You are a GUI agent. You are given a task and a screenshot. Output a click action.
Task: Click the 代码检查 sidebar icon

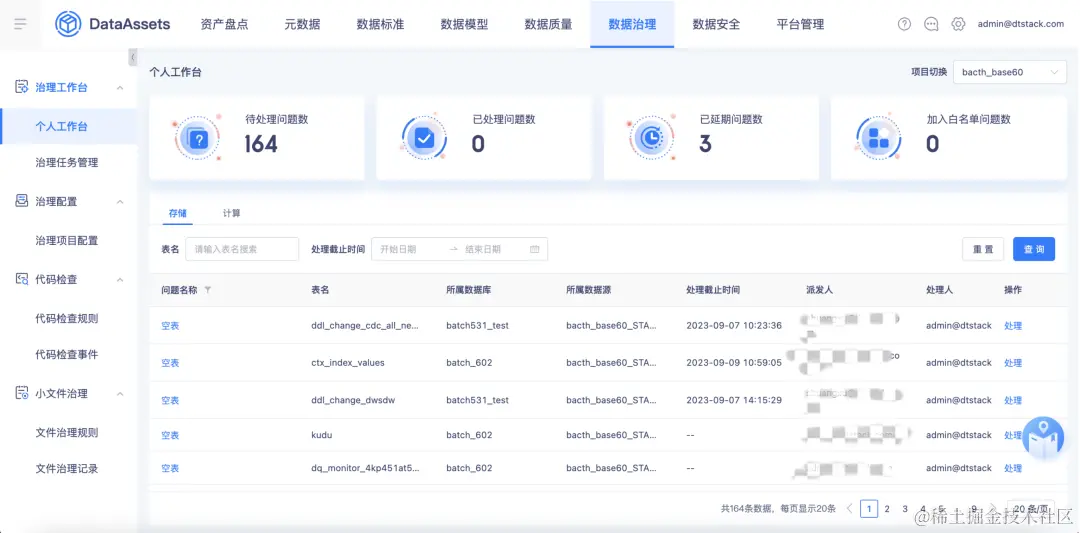21,280
